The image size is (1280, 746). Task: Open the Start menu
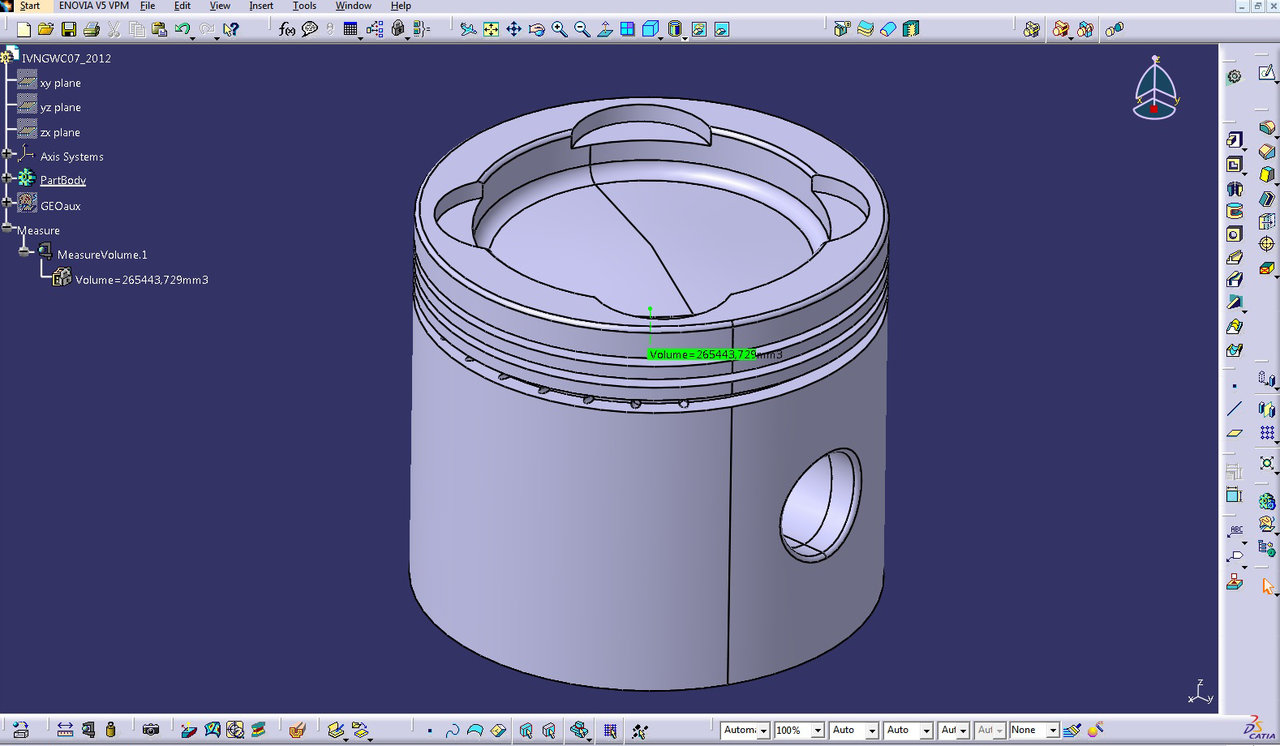pos(30,6)
